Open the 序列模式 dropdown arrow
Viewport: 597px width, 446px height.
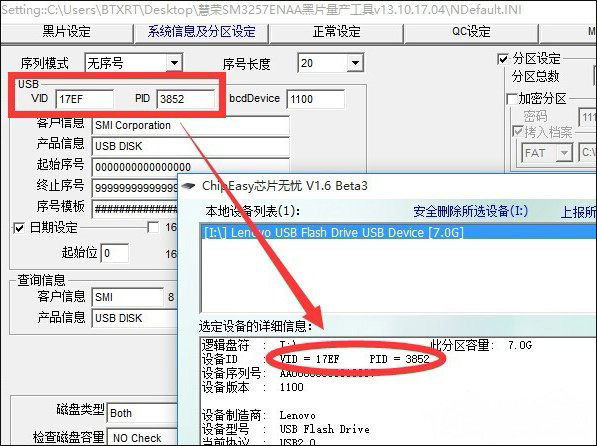coord(174,63)
